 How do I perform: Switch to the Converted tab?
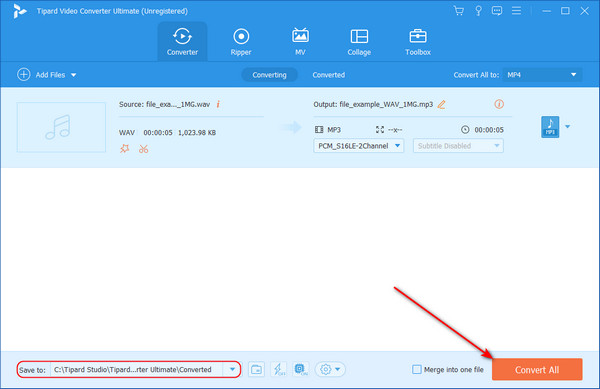click(329, 75)
